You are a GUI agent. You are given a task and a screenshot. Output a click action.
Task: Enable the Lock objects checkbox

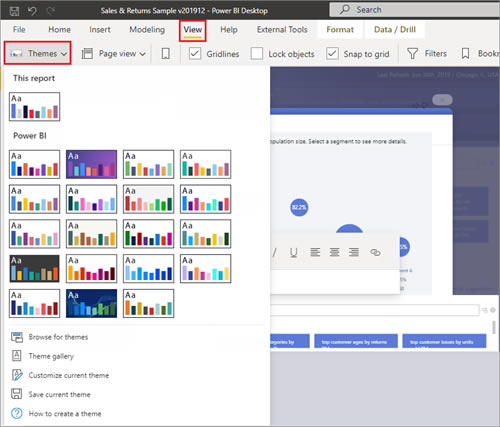click(257, 54)
